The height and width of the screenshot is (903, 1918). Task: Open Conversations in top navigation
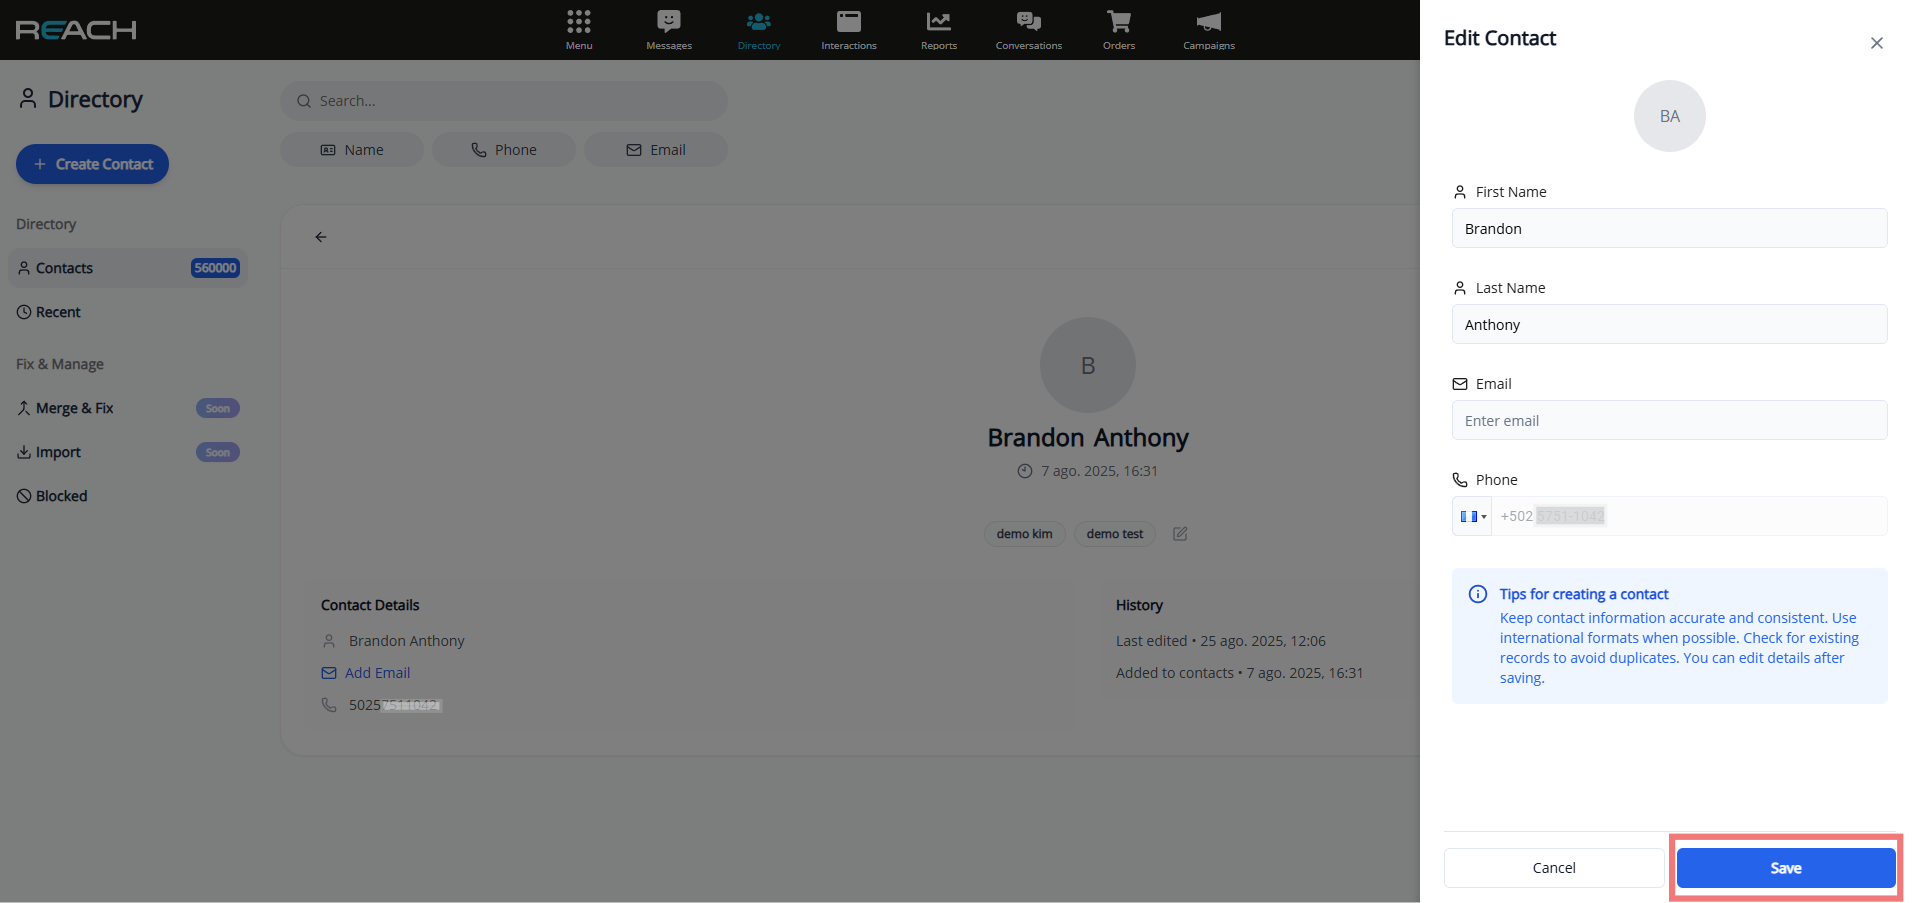[x=1029, y=30]
